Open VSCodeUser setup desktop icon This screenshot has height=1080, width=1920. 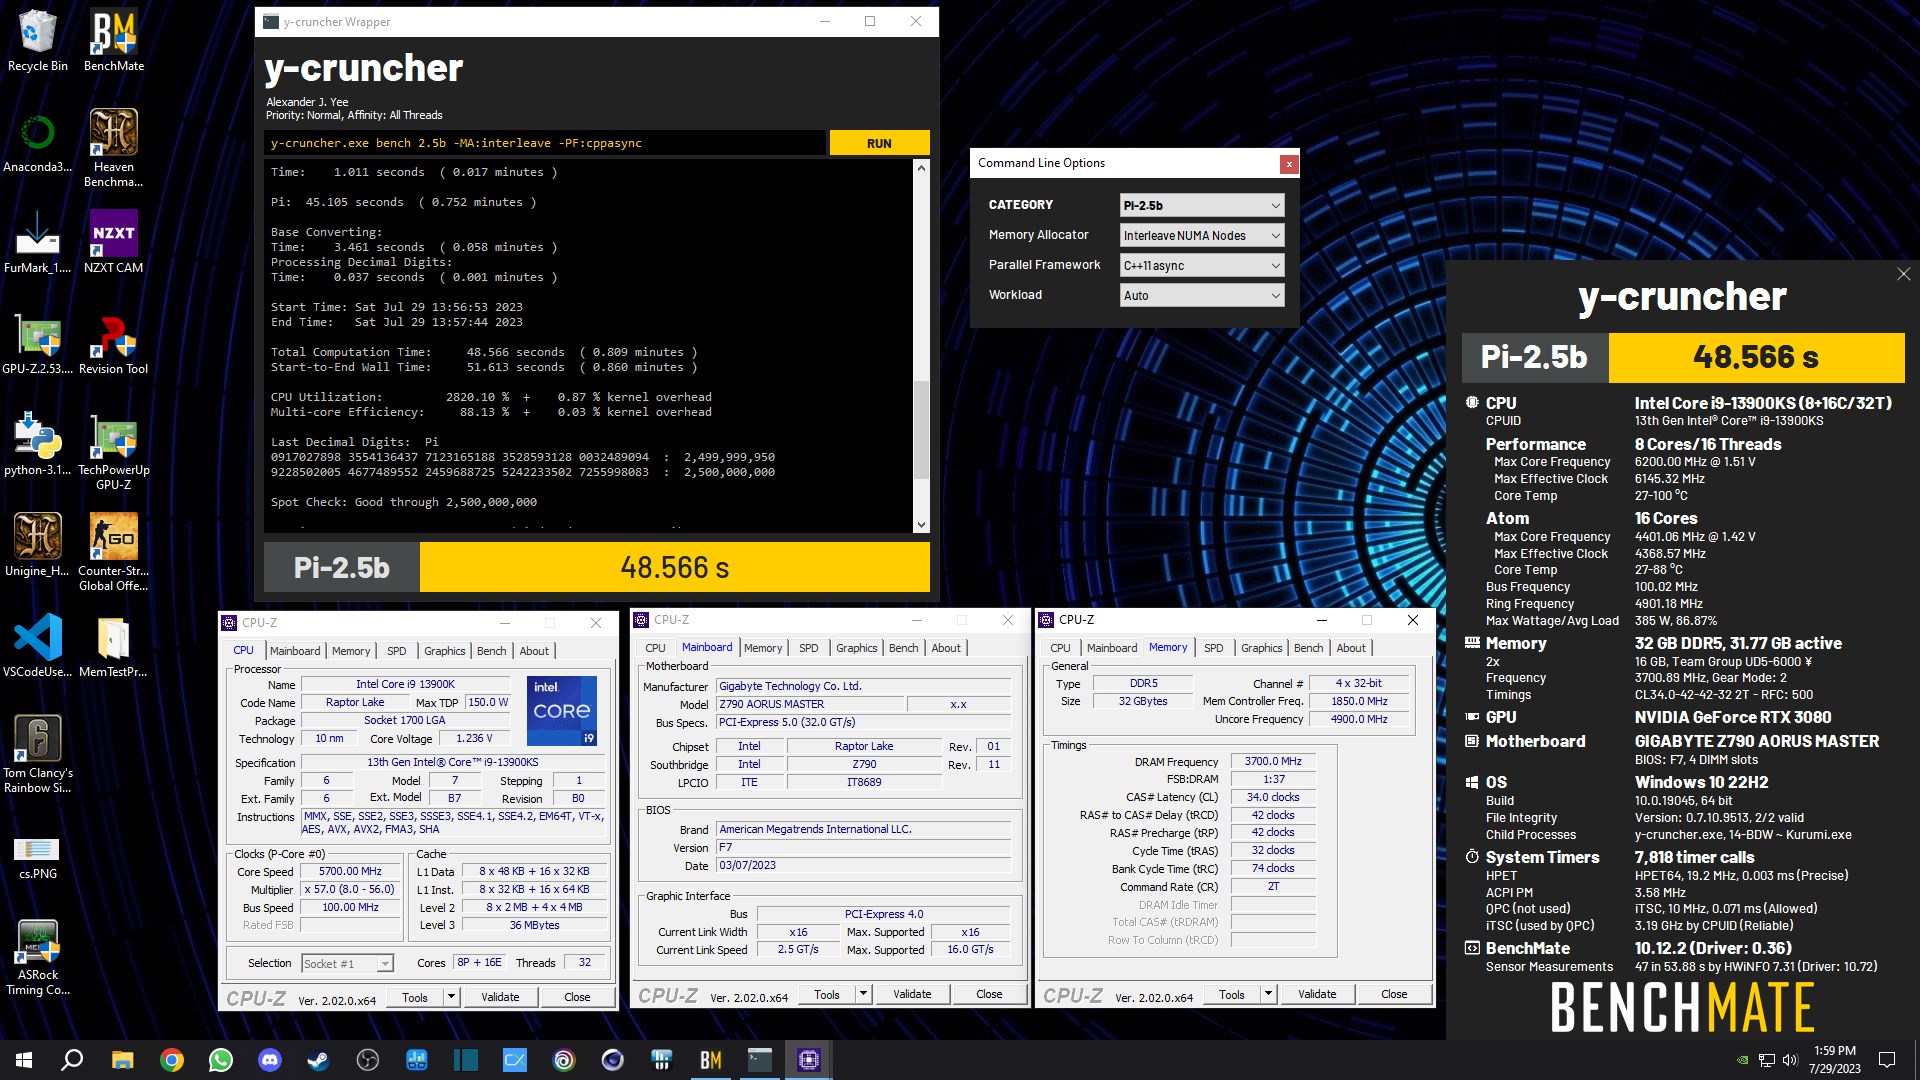click(37, 647)
